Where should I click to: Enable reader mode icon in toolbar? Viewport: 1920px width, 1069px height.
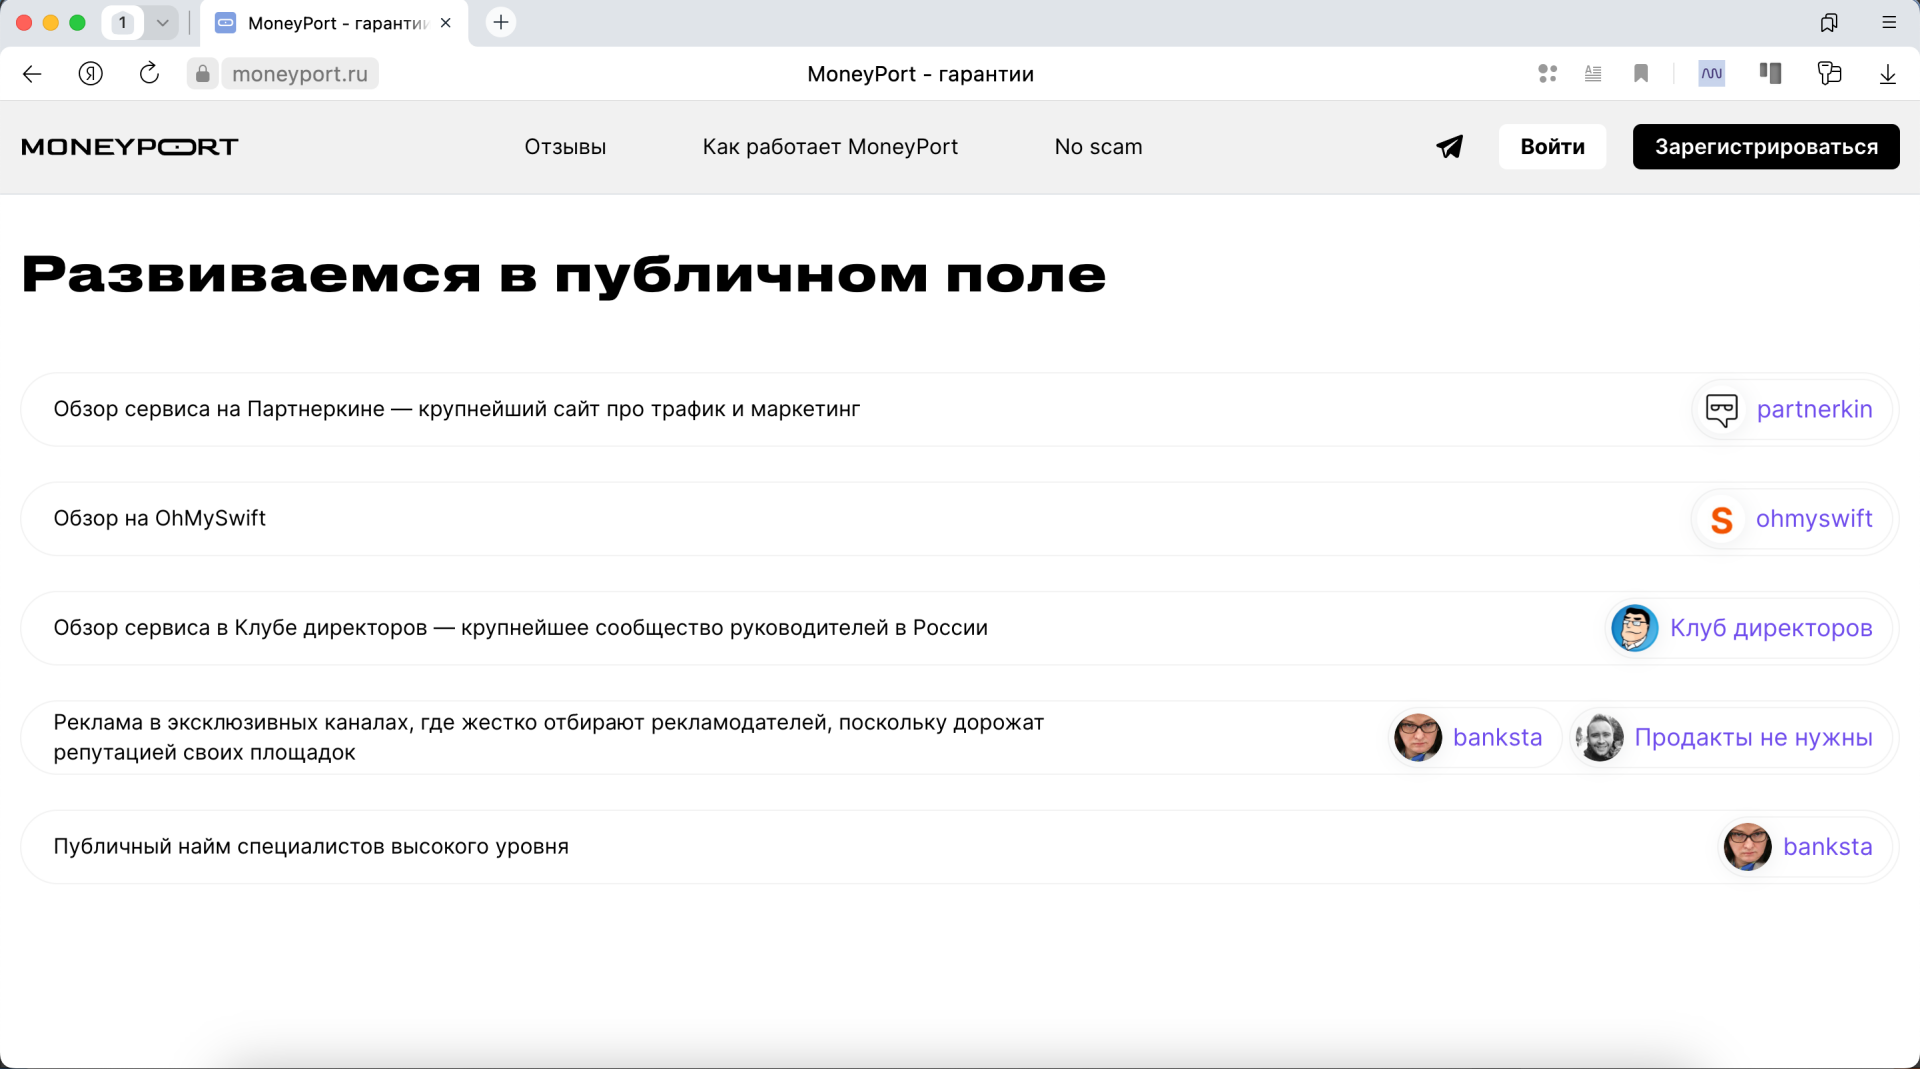point(1593,73)
